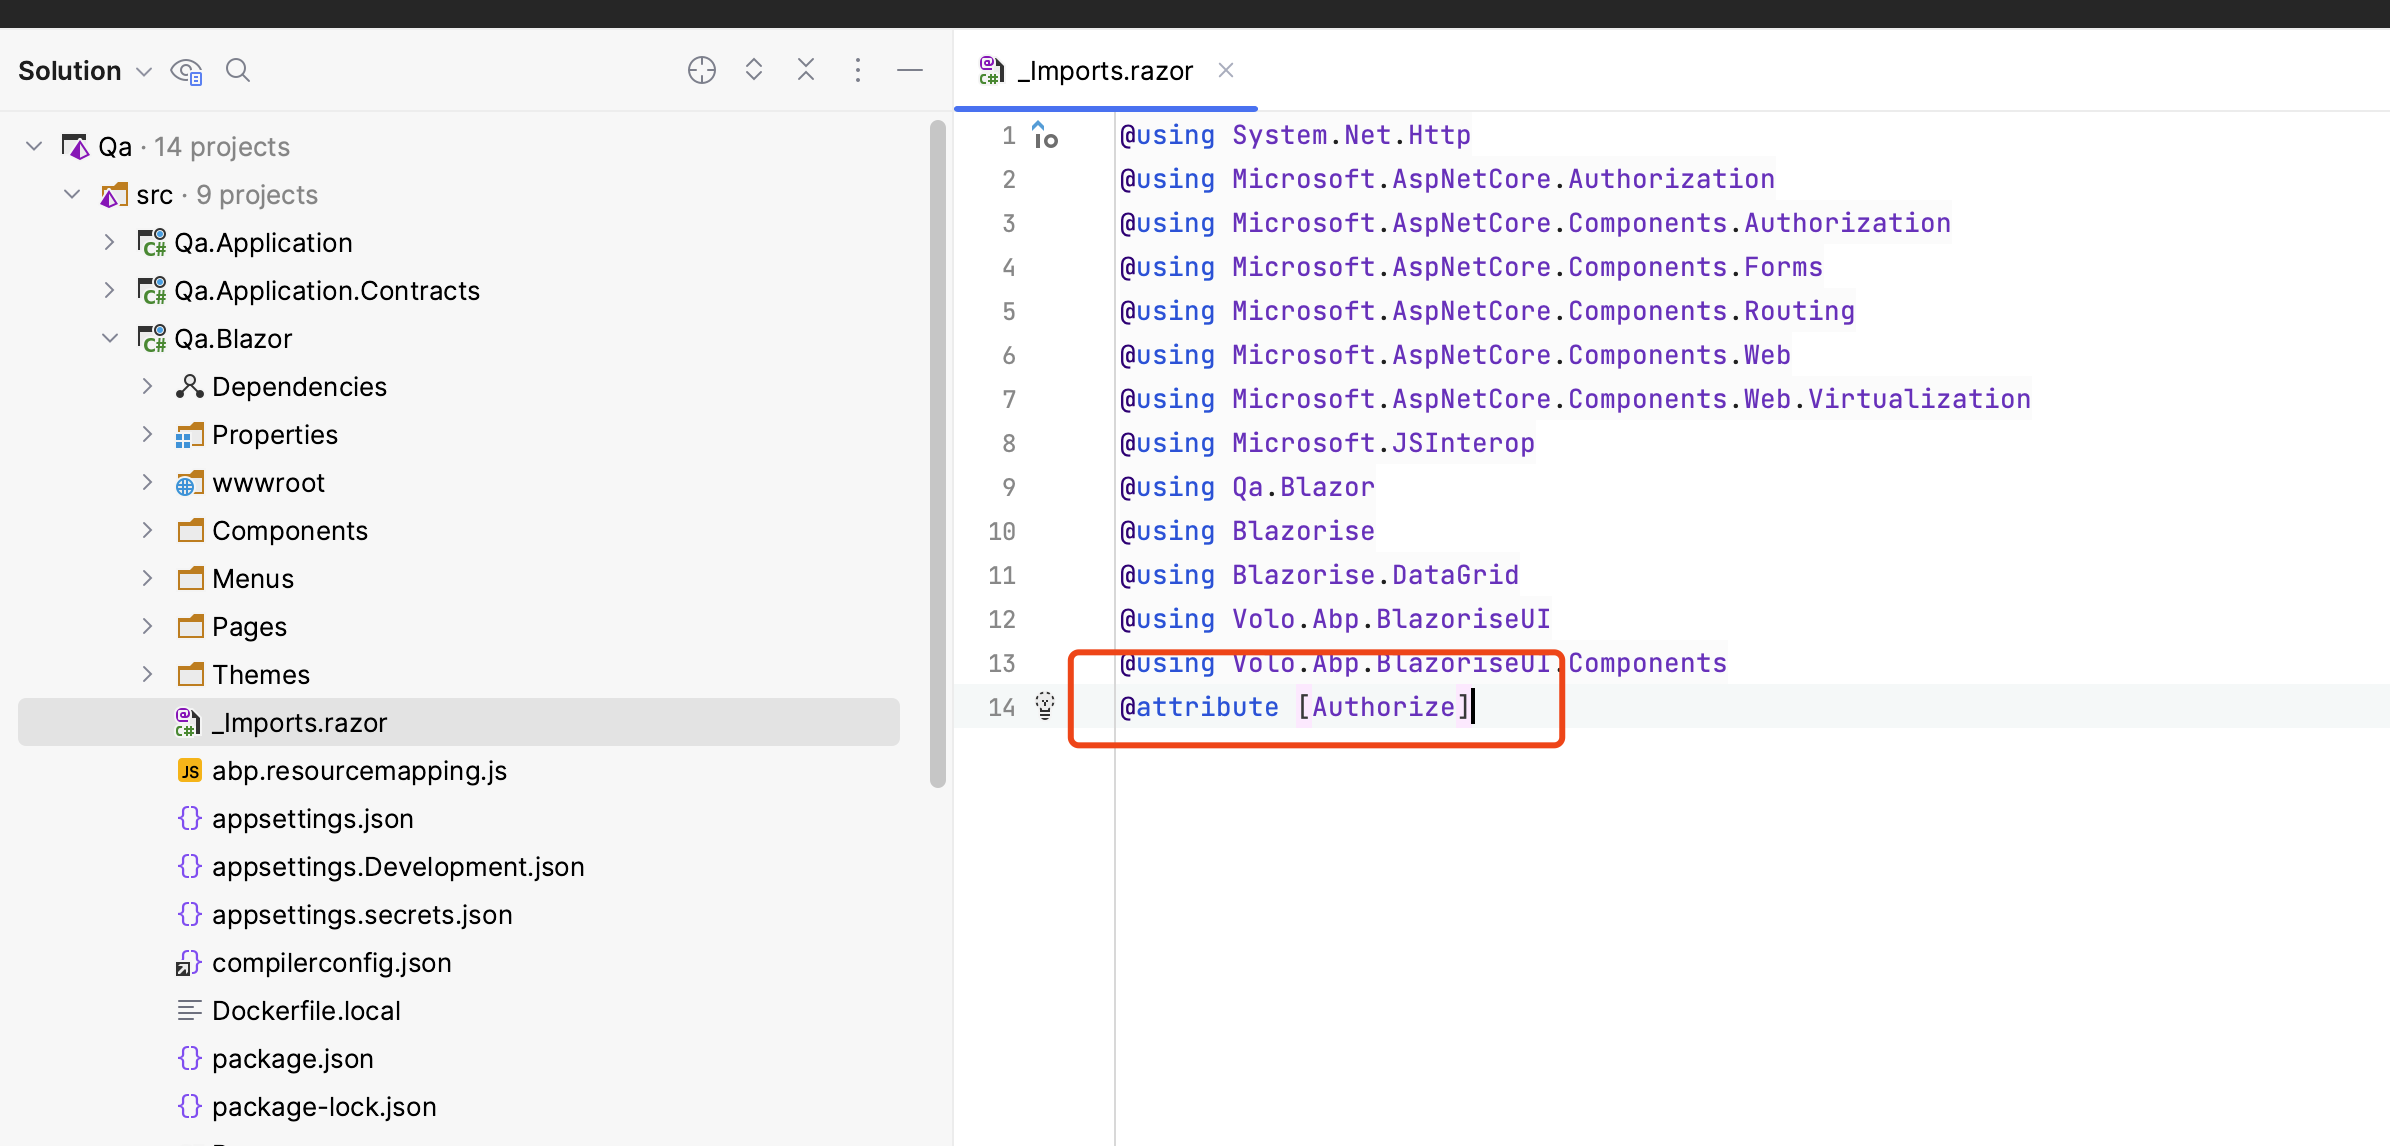The image size is (2390, 1146).
Task: Expand the Qa.Application project node
Action: pyautogui.click(x=110, y=243)
